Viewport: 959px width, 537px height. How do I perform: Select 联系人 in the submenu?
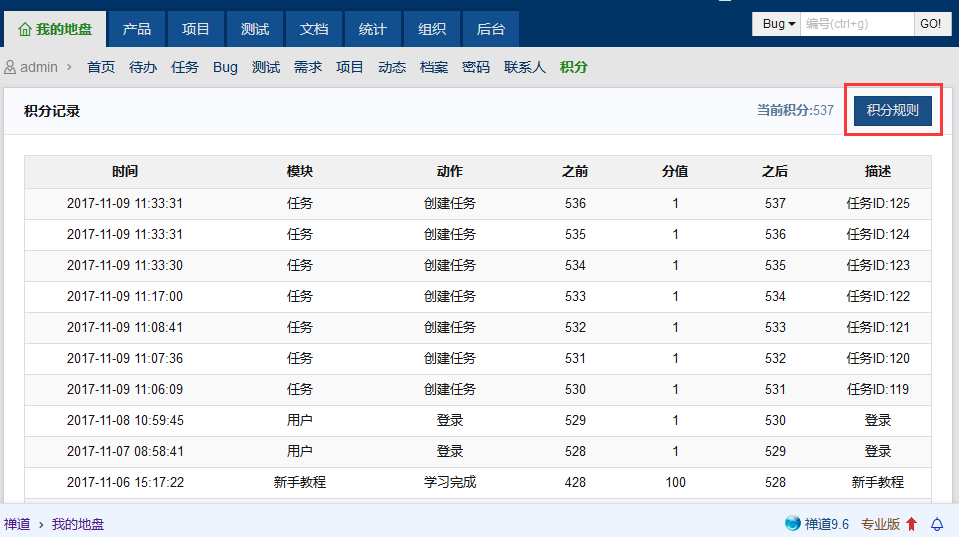point(525,68)
